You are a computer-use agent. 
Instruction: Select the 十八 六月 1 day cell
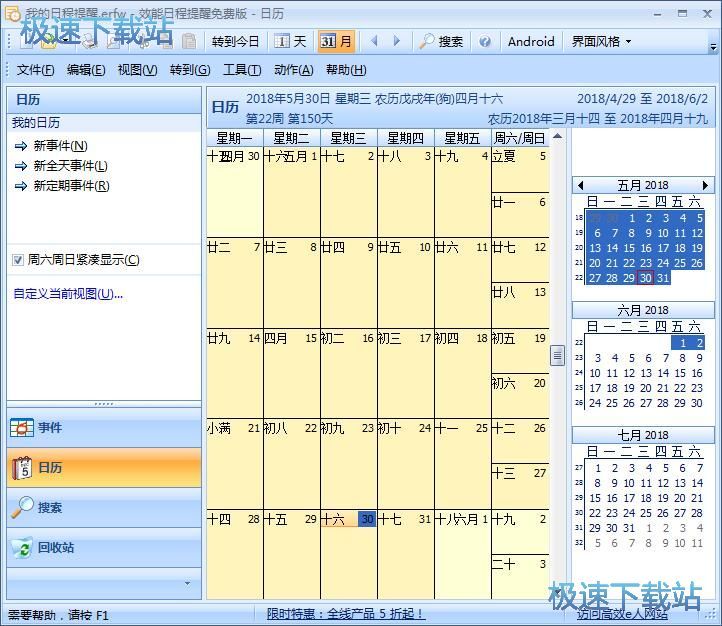[462, 554]
